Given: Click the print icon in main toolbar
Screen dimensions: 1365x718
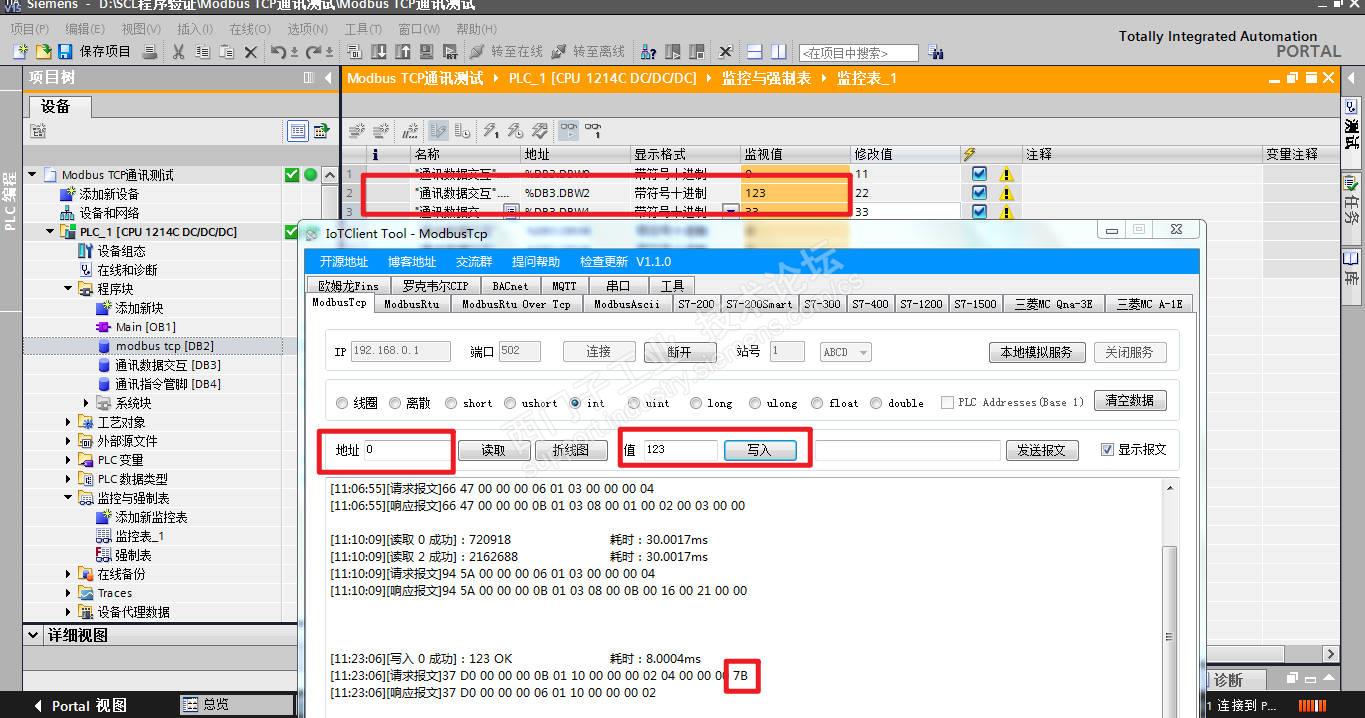Looking at the screenshot, I should tap(150, 52).
